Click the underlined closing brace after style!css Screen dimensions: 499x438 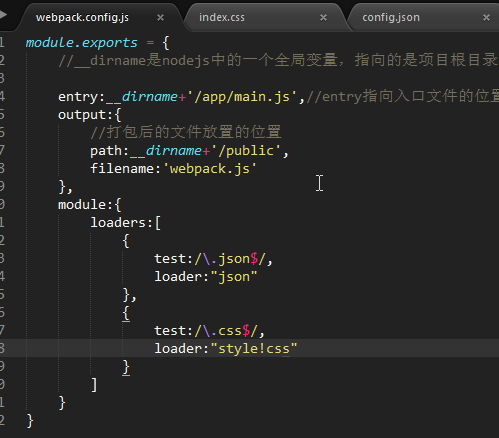(x=126, y=367)
